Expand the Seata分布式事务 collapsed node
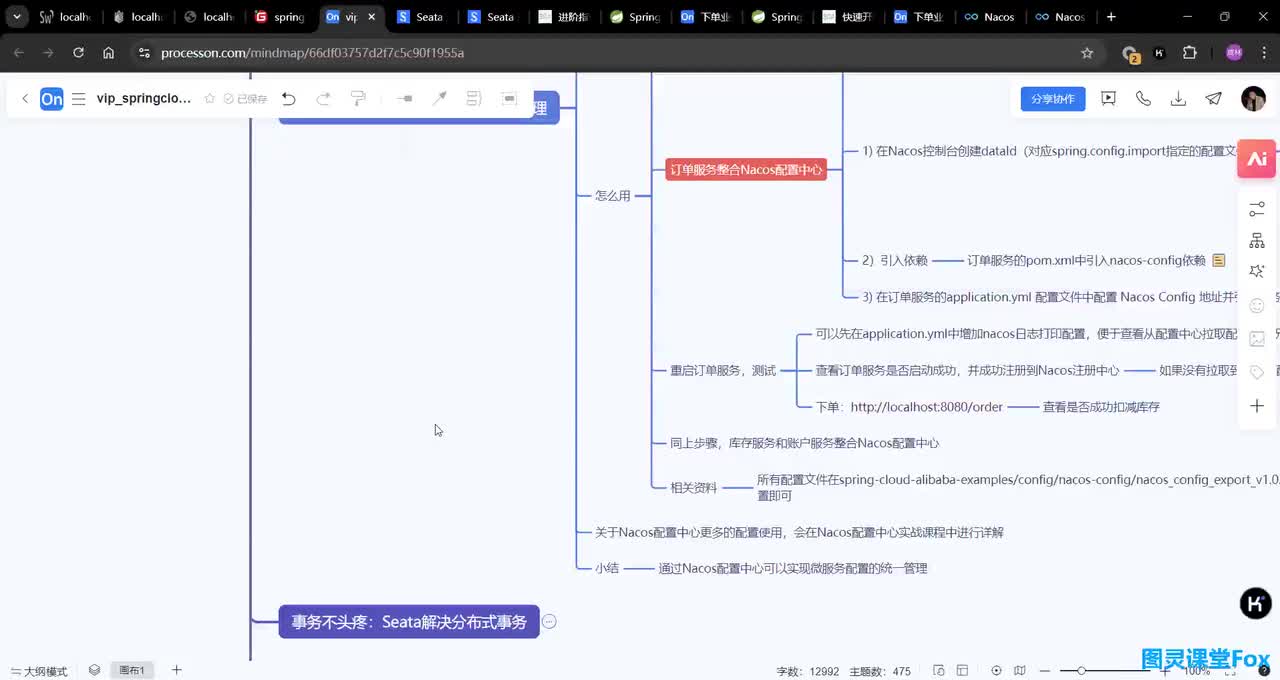Viewport: 1280px width, 680px height. click(549, 622)
